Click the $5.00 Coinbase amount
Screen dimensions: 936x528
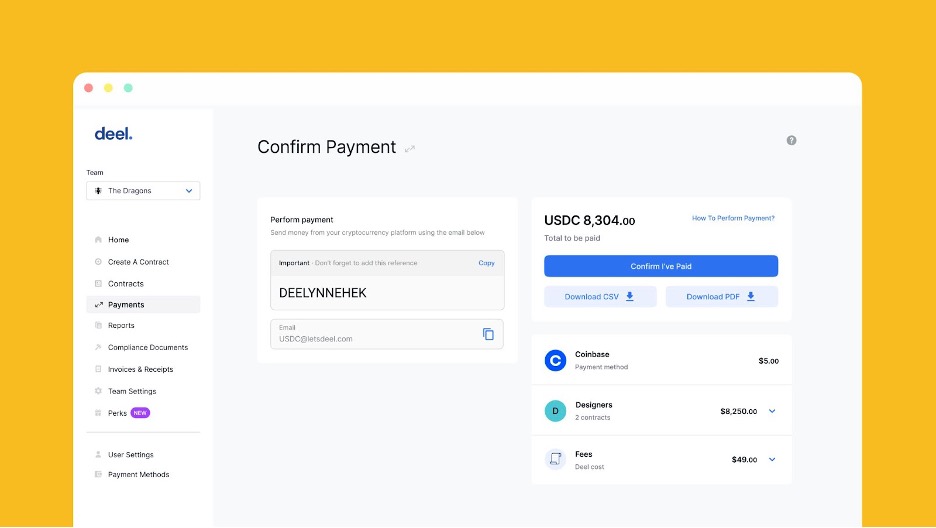(768, 361)
